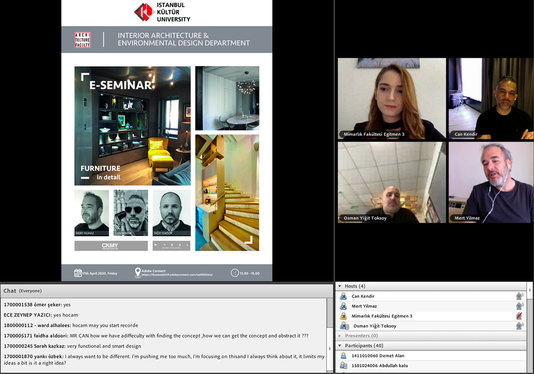Click Mert Yilmaz's host avatar icon
The height and width of the screenshot is (374, 534).
tap(343, 306)
